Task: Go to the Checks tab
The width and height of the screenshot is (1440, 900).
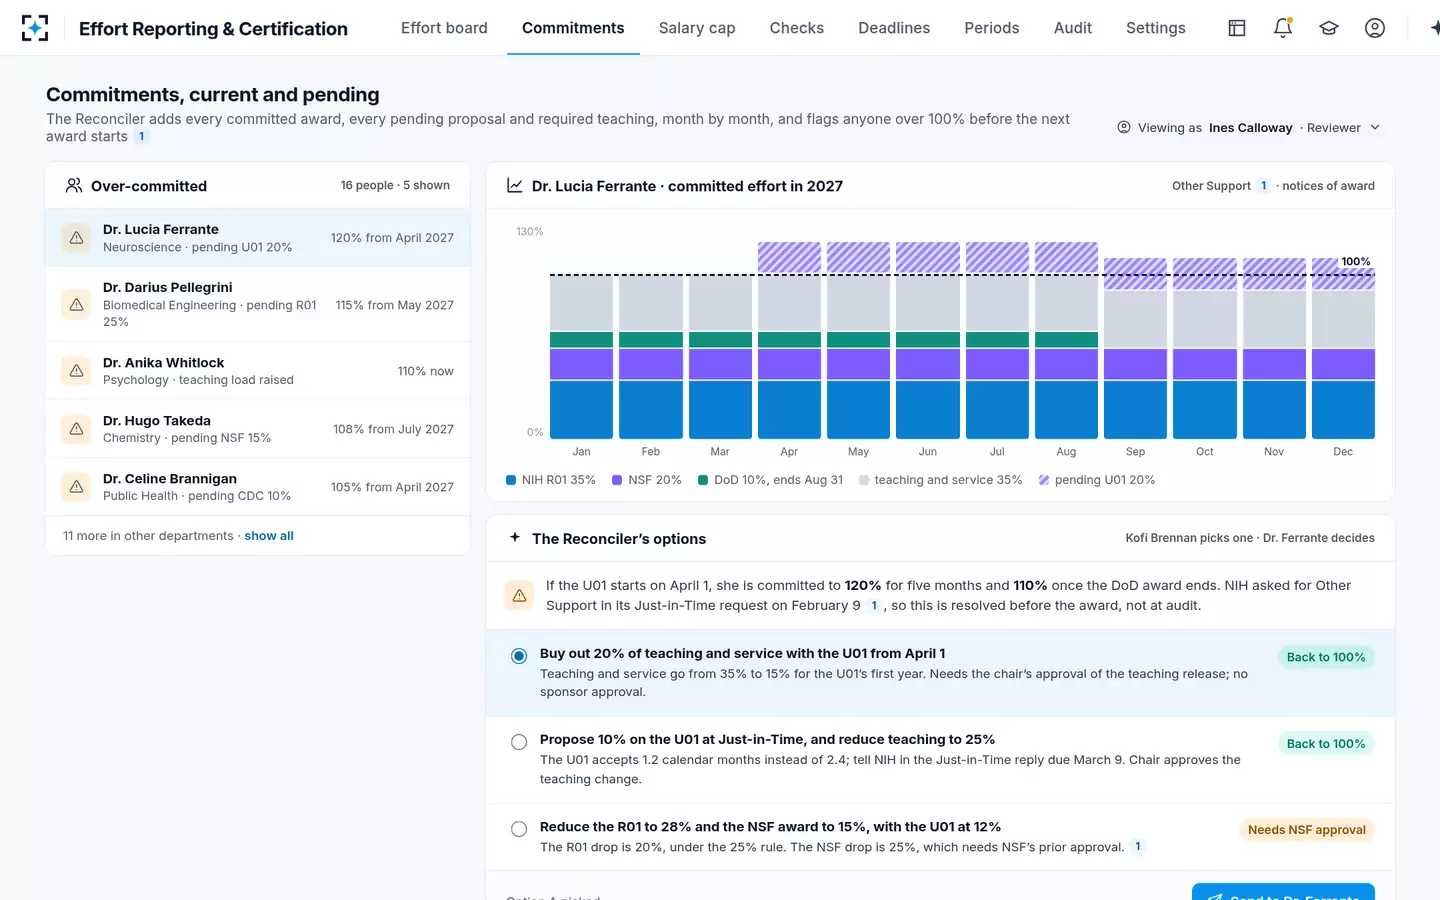Action: click(797, 28)
